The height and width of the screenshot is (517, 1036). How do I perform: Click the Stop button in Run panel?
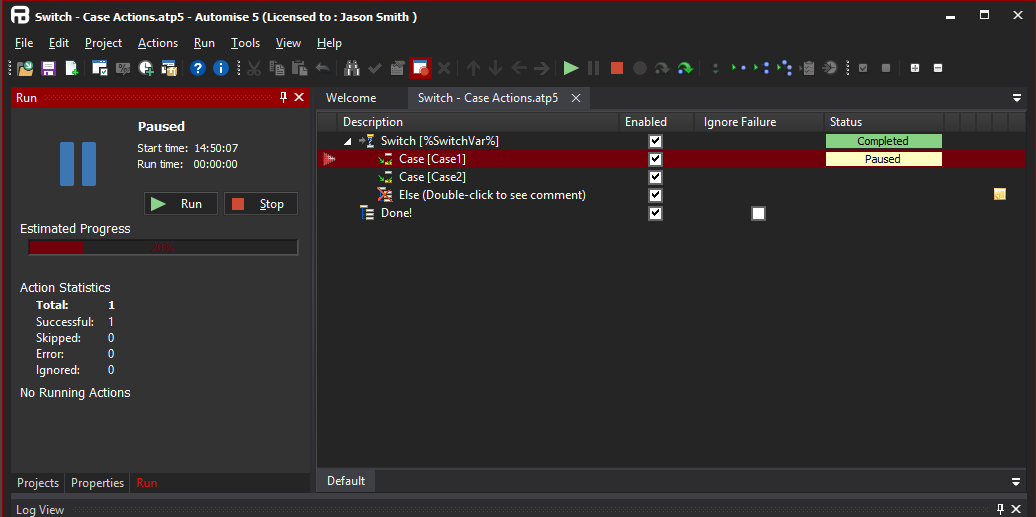(x=260, y=204)
